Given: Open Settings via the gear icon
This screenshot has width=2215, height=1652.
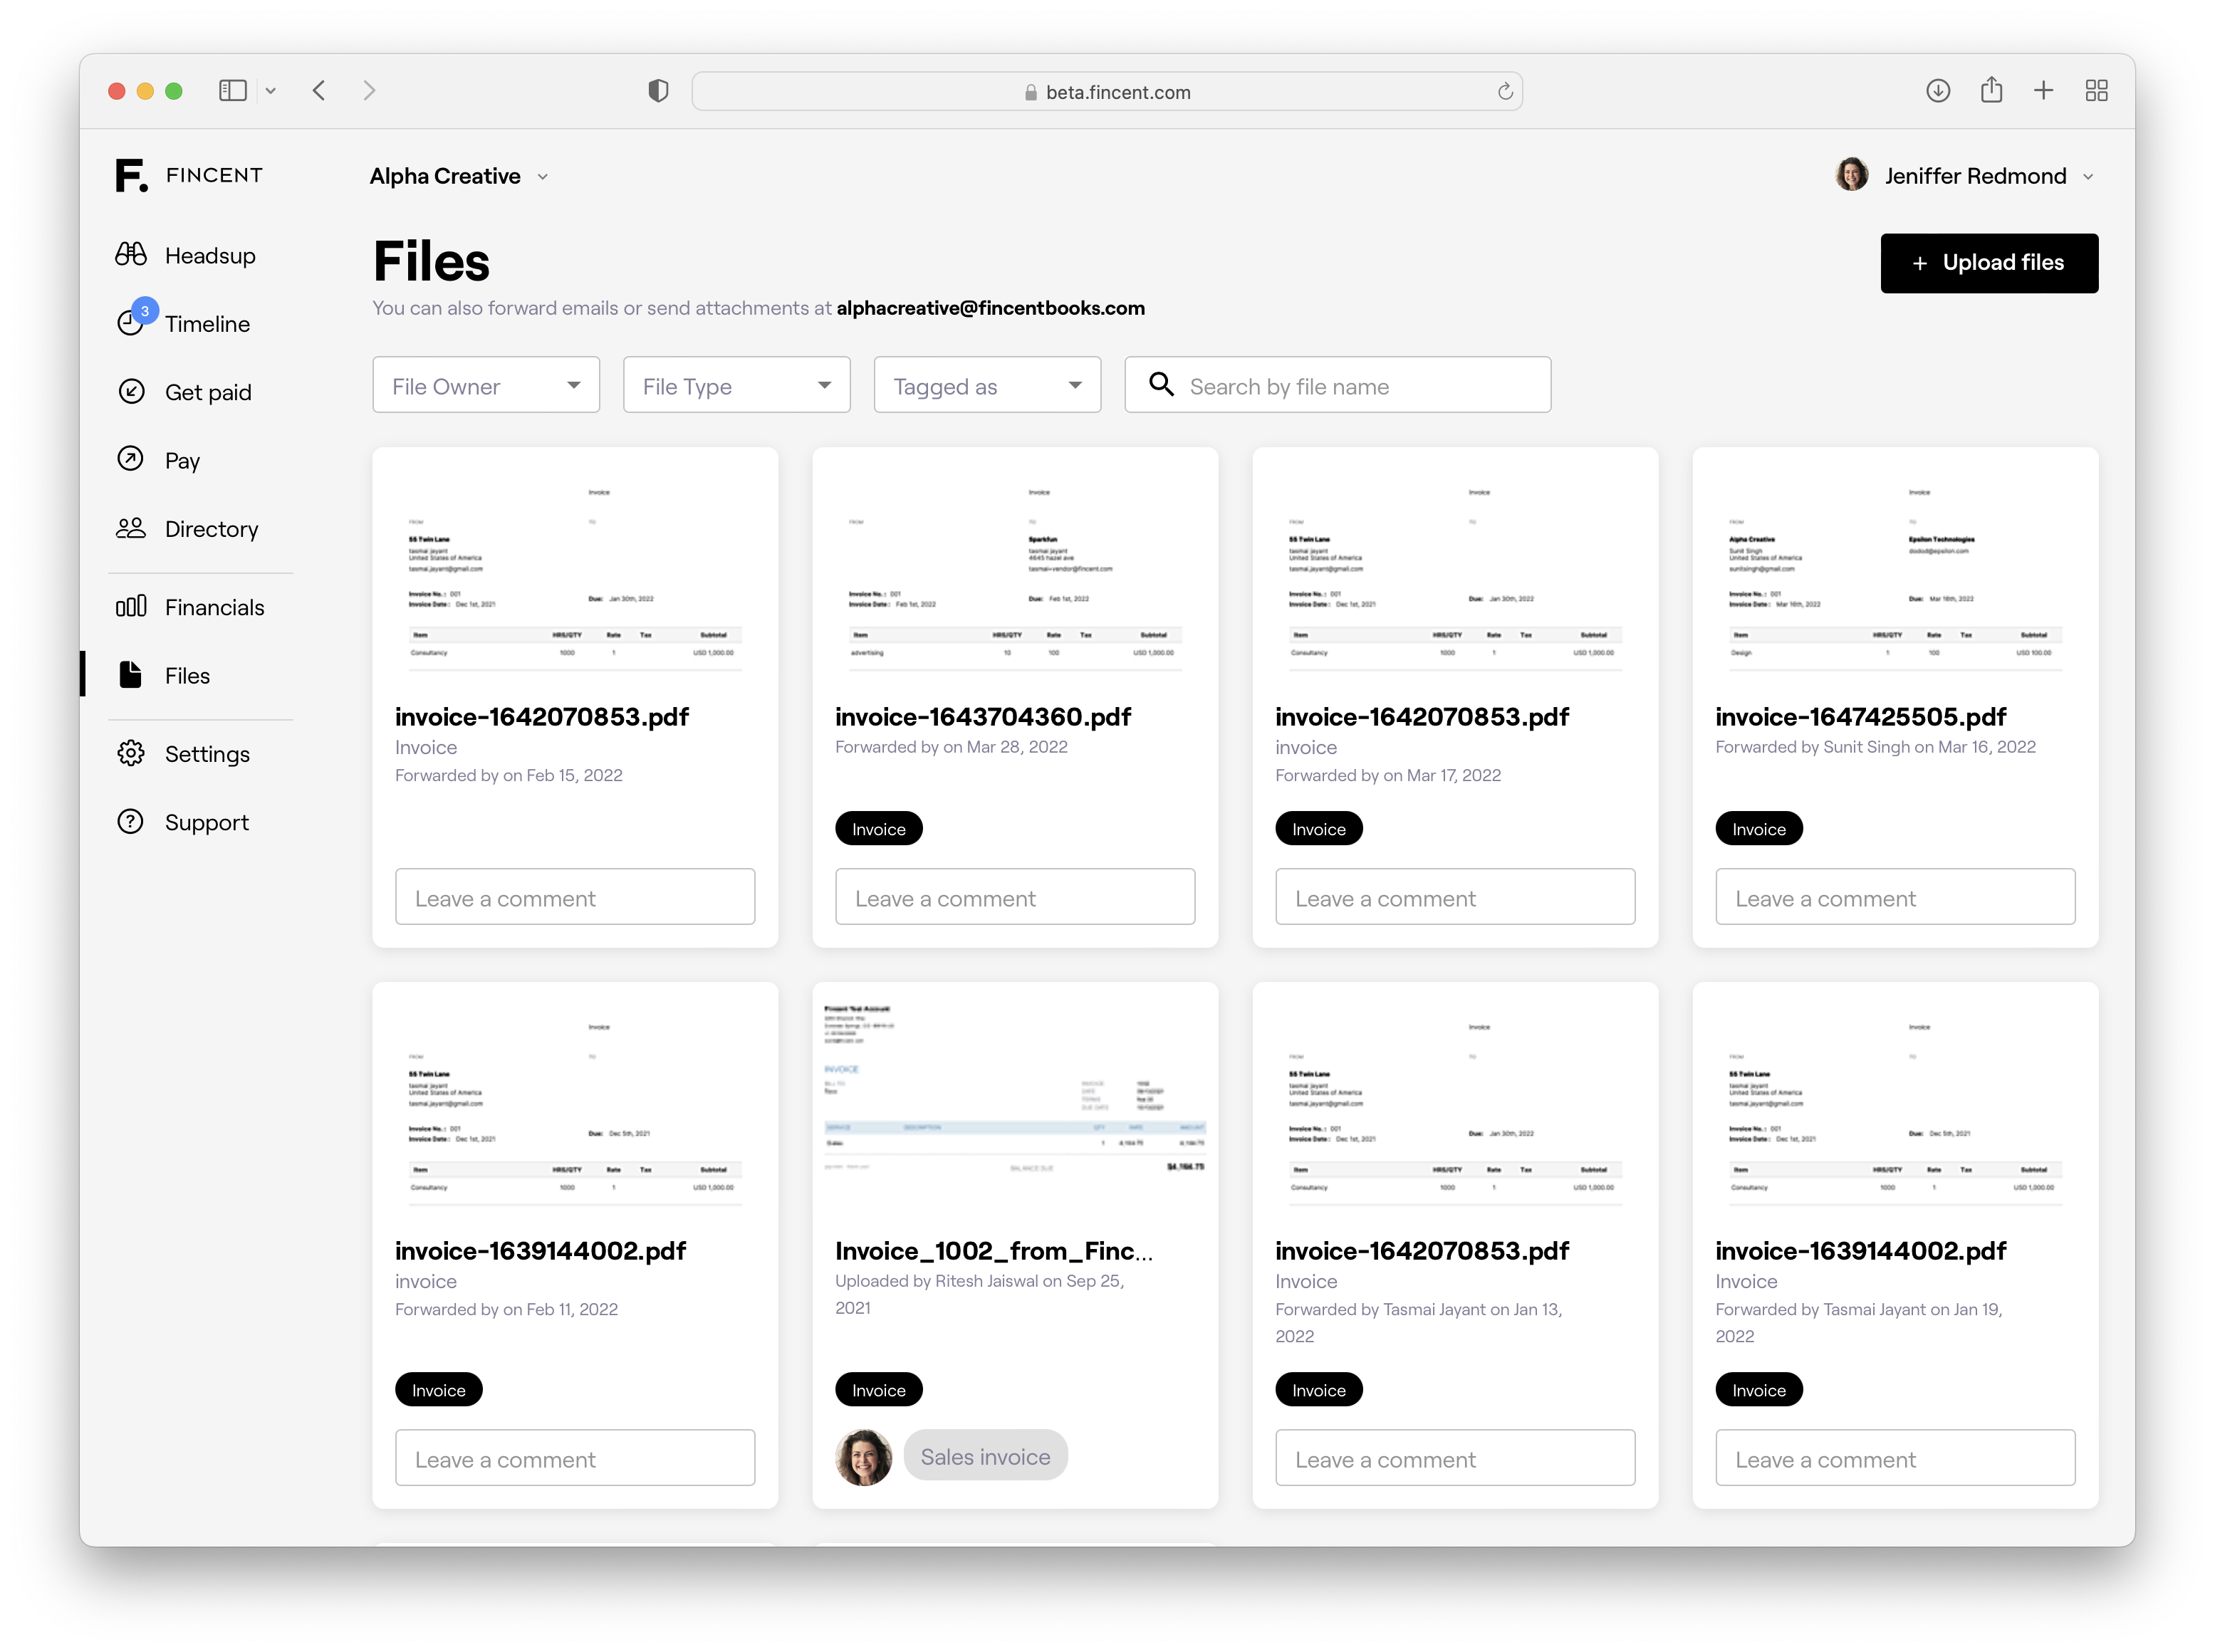Looking at the screenshot, I should (x=131, y=753).
